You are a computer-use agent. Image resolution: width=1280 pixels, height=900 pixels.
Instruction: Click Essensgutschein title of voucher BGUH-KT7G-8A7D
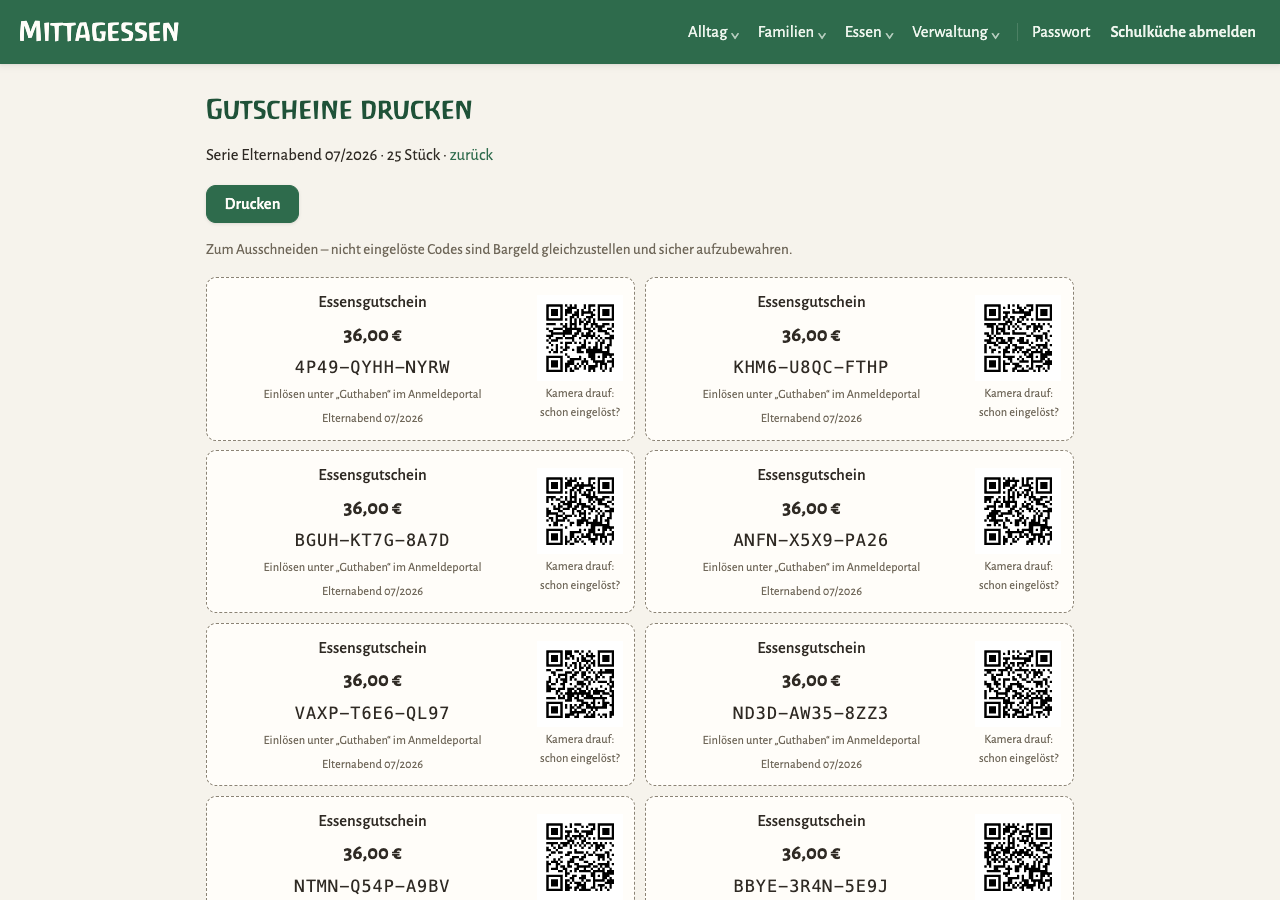click(372, 475)
